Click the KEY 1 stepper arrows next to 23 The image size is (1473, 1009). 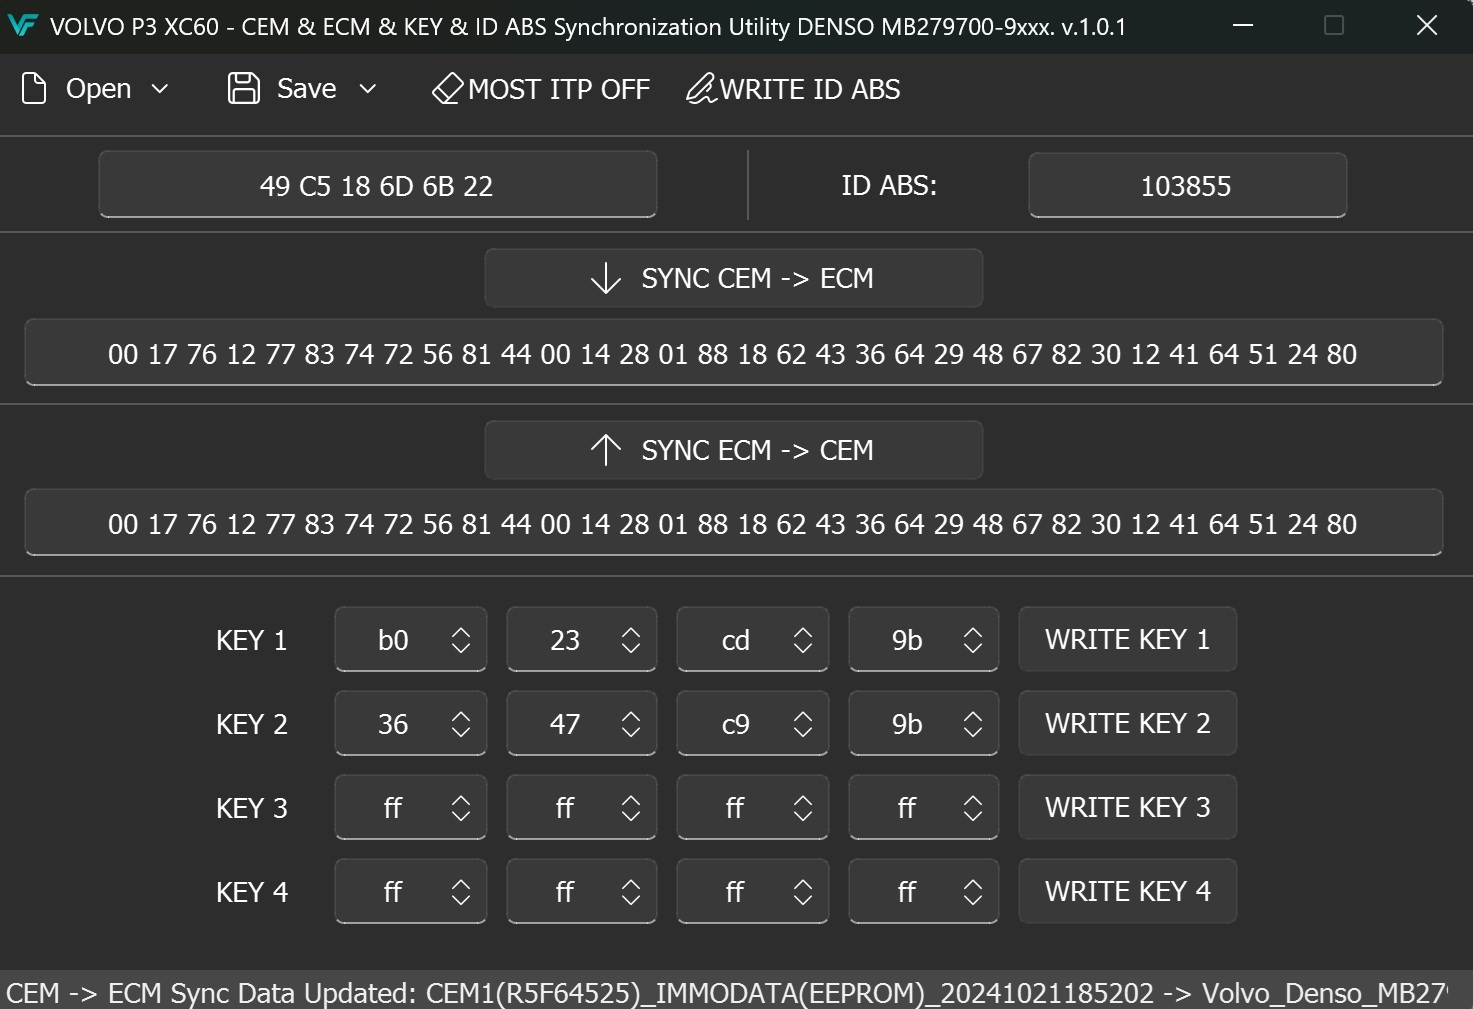pos(631,640)
